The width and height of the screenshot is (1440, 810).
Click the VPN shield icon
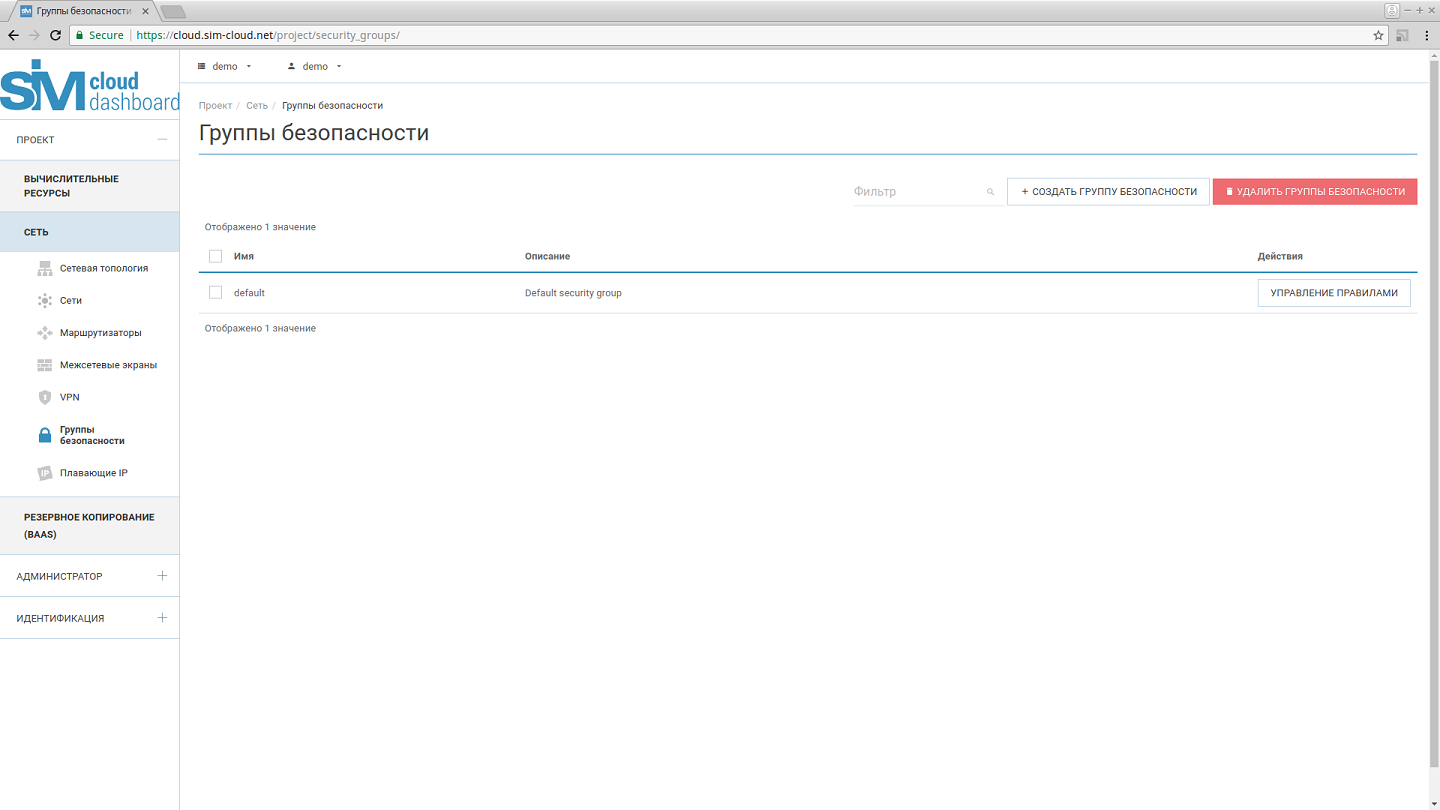(x=44, y=397)
